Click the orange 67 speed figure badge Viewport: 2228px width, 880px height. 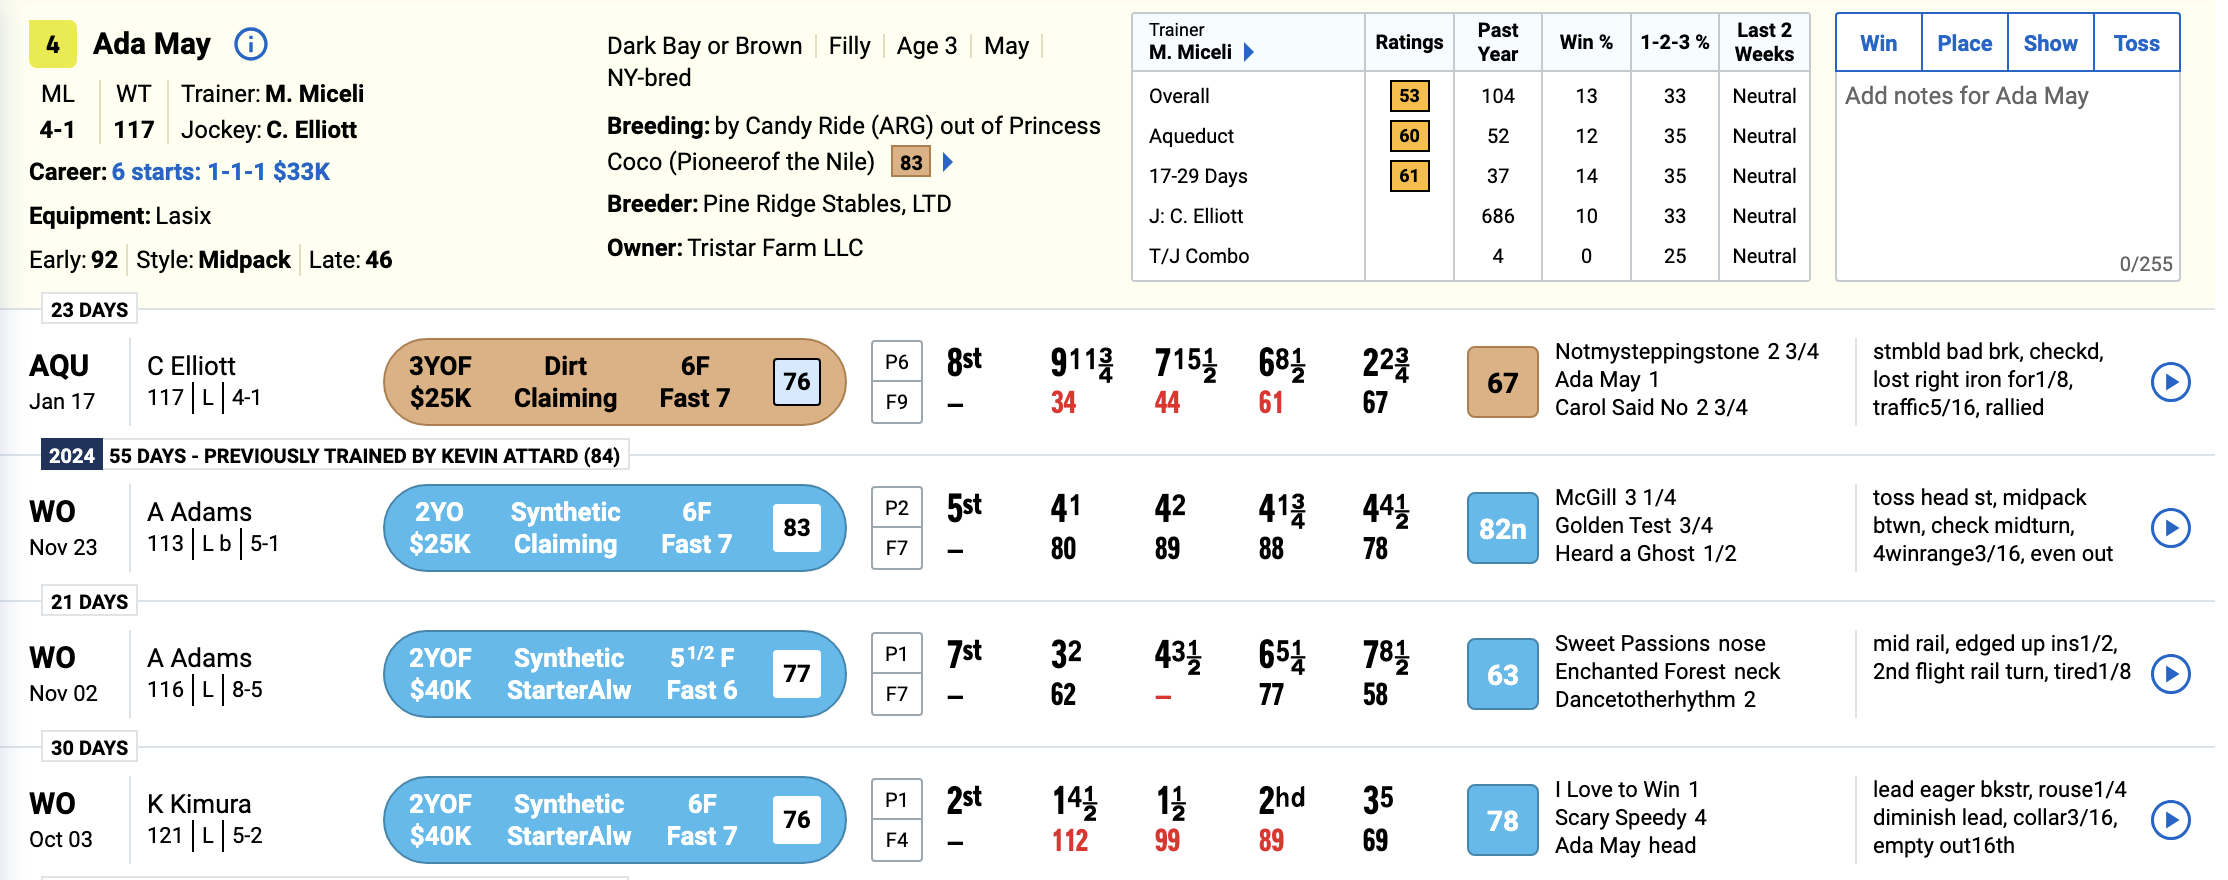[x=1501, y=381]
